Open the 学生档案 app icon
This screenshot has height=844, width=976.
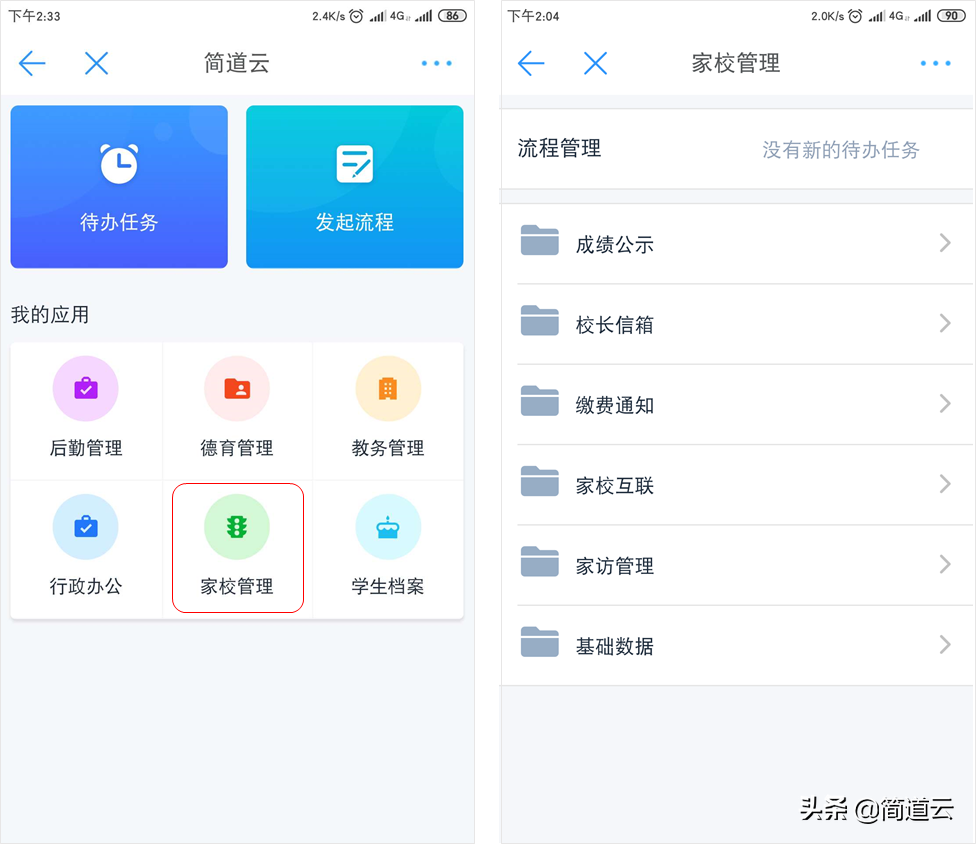(388, 527)
